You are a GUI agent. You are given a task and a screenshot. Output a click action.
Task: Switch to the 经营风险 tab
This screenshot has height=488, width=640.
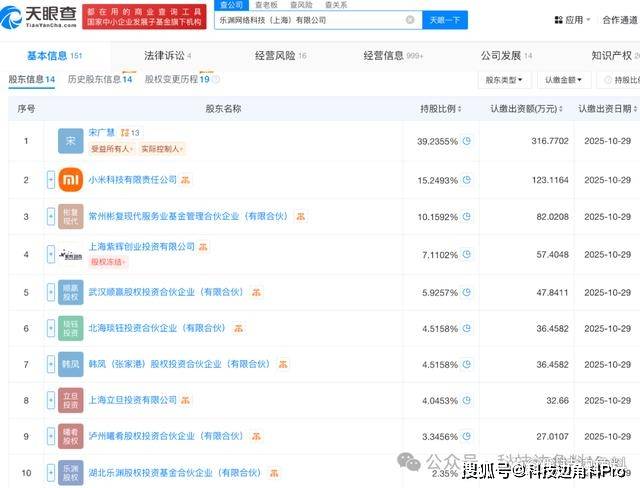[280, 55]
